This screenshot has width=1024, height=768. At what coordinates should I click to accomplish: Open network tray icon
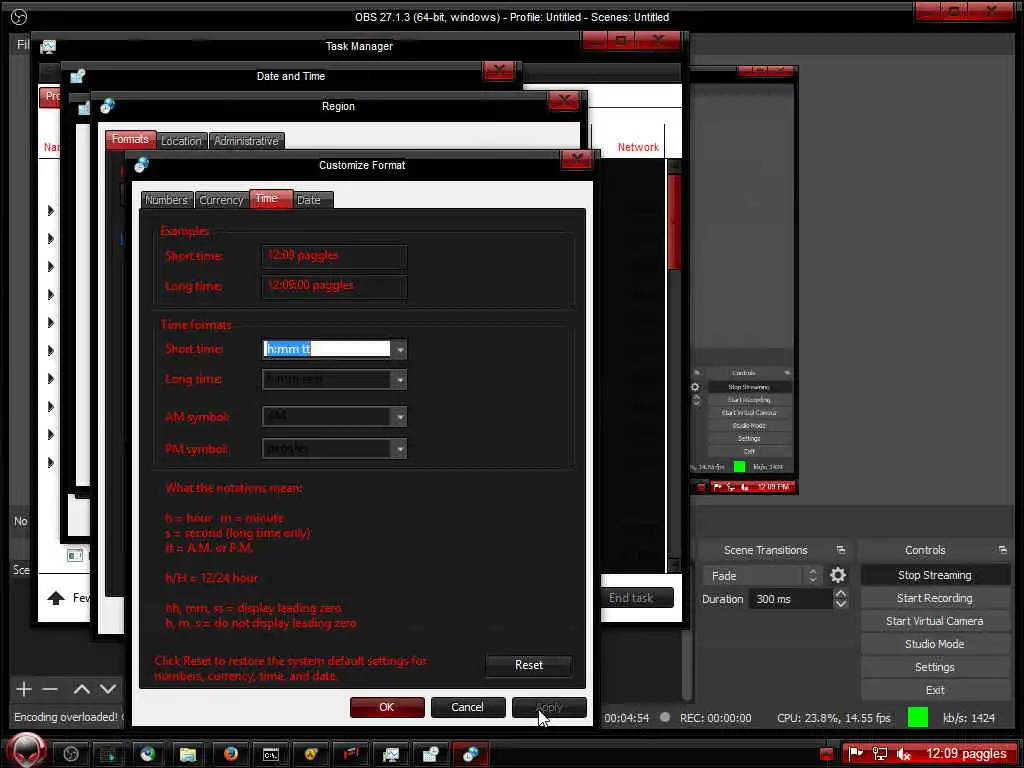pyautogui.click(x=880, y=754)
